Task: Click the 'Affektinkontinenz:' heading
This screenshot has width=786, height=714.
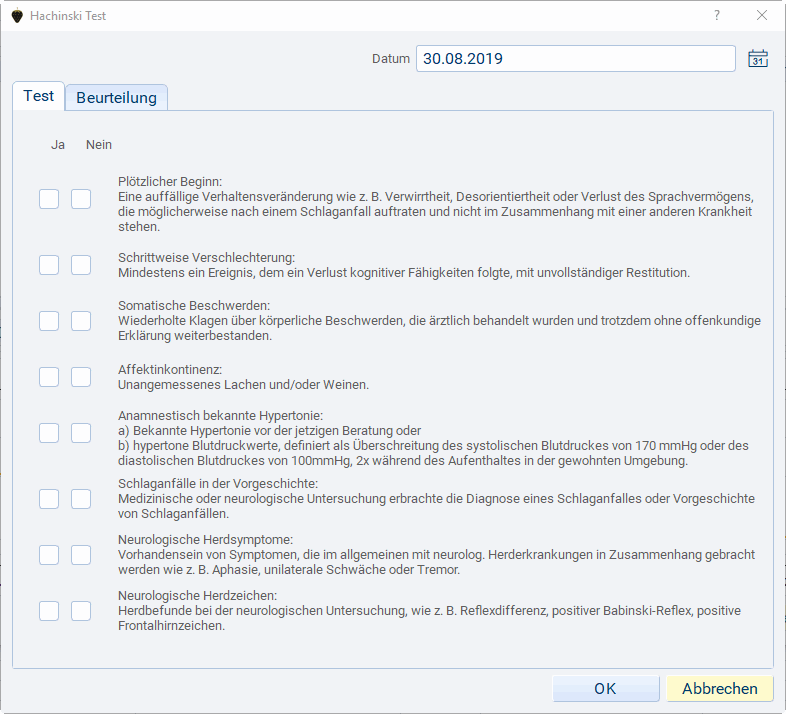Action: pyautogui.click(x=170, y=370)
